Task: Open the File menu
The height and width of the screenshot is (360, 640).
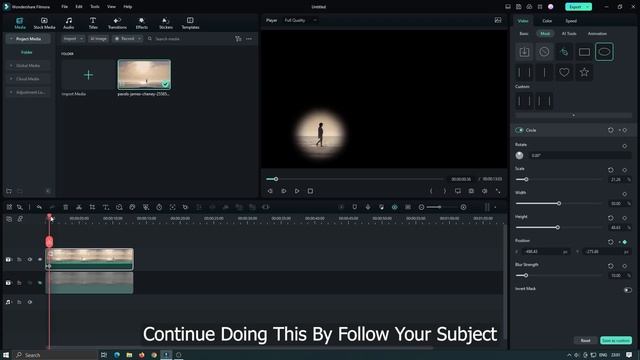Action: (64, 7)
